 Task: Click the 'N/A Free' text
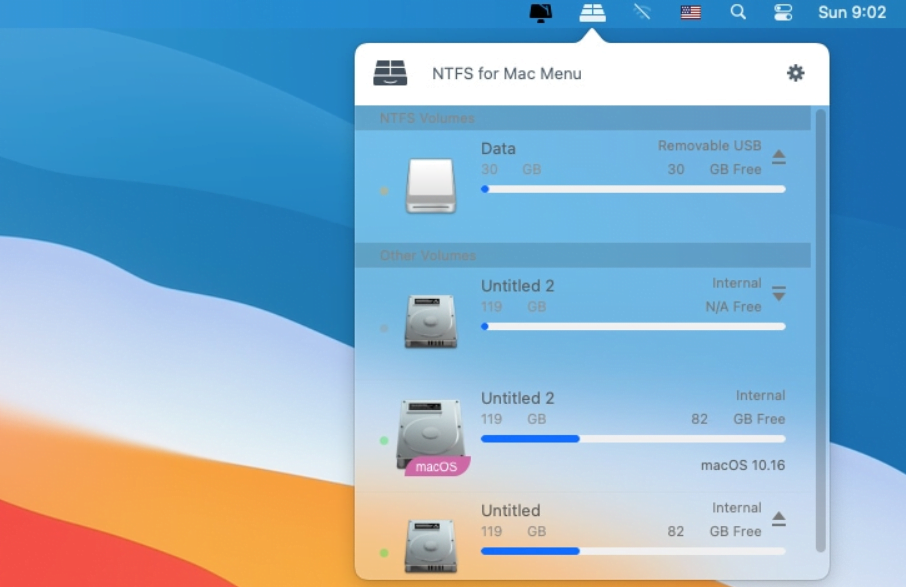coord(733,307)
